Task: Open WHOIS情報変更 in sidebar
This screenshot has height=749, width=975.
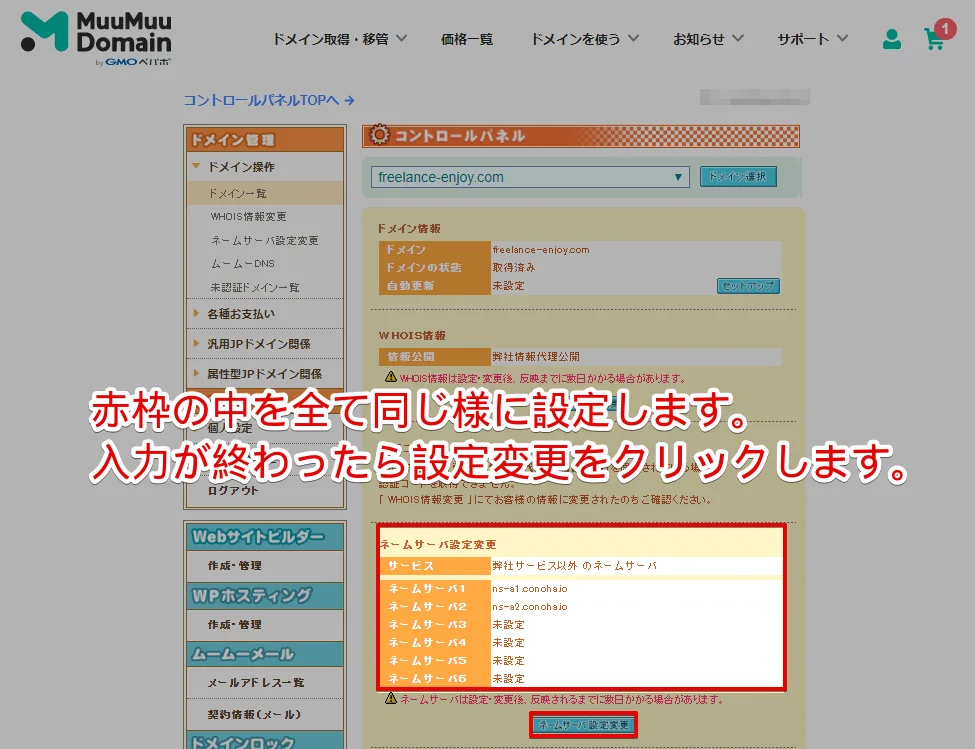Action: pyautogui.click(x=248, y=216)
